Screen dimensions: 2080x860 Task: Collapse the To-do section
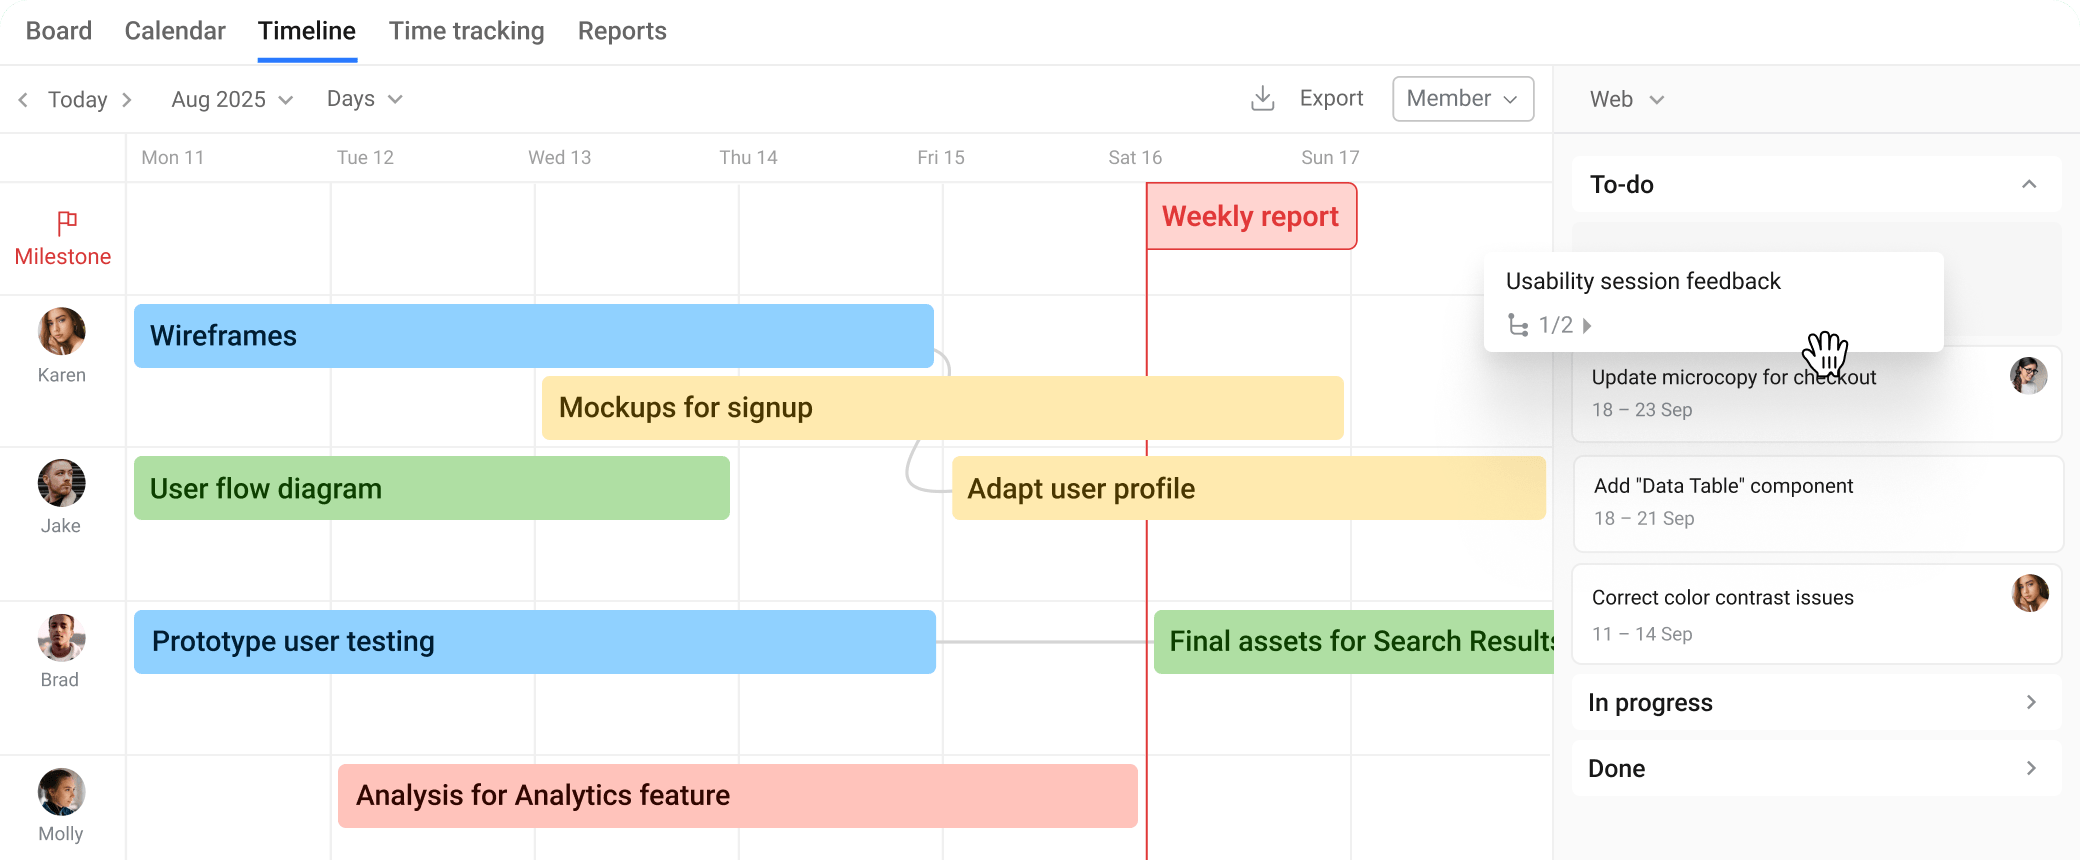pyautogui.click(x=2029, y=185)
